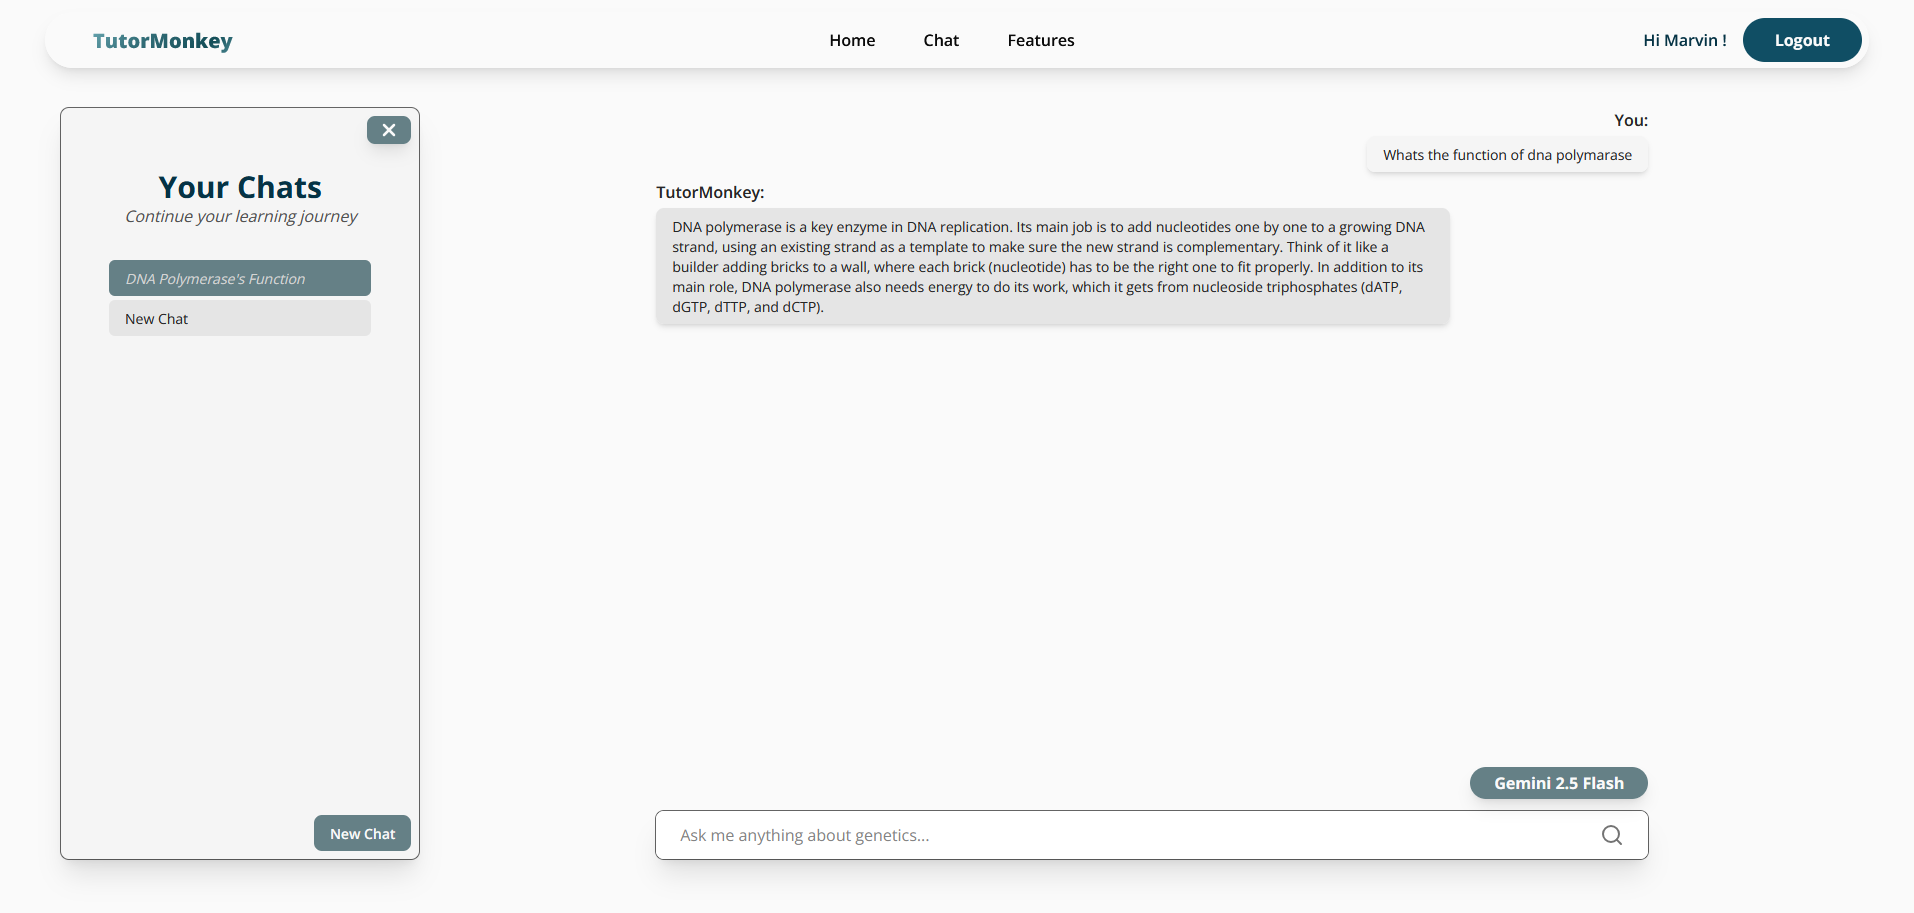
Task: Switch to the Chat section
Action: pos(941,40)
